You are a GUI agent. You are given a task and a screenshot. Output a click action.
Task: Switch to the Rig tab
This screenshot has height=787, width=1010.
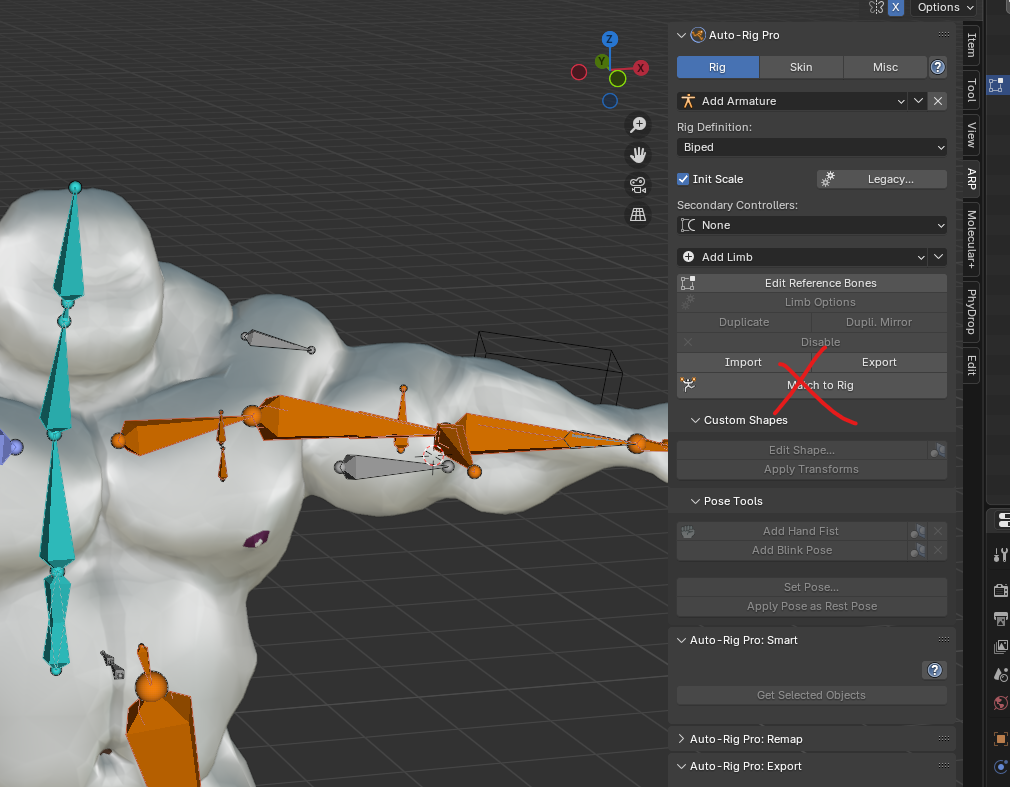coord(718,67)
